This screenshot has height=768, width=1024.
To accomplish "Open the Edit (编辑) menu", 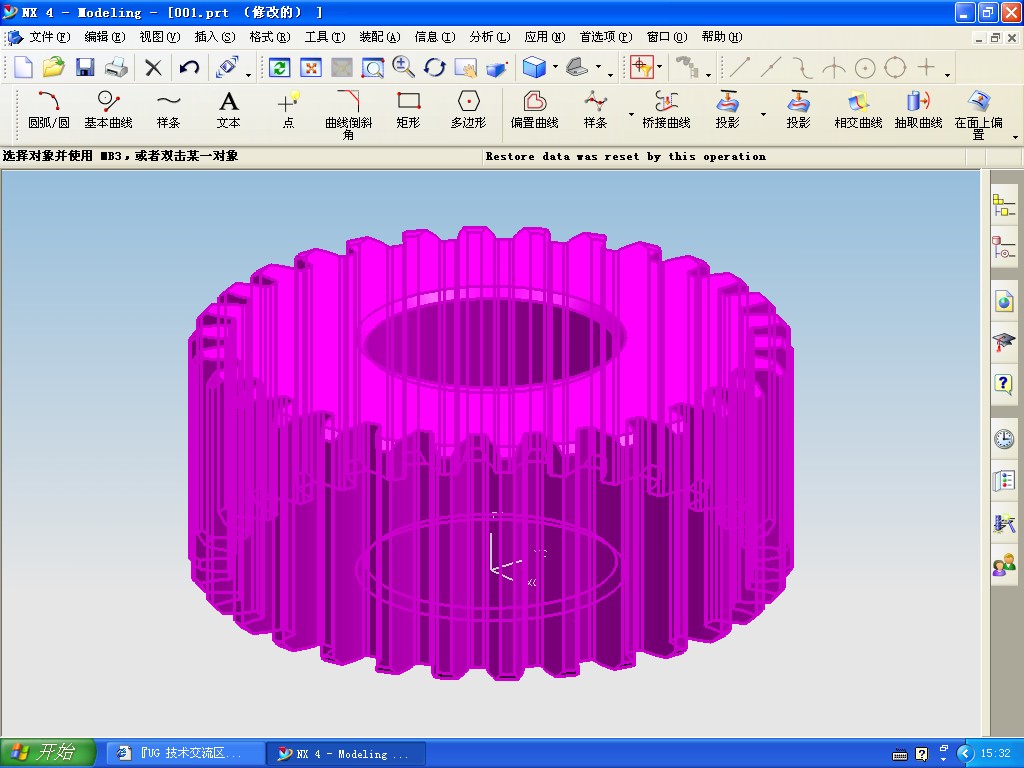I will [x=104, y=37].
